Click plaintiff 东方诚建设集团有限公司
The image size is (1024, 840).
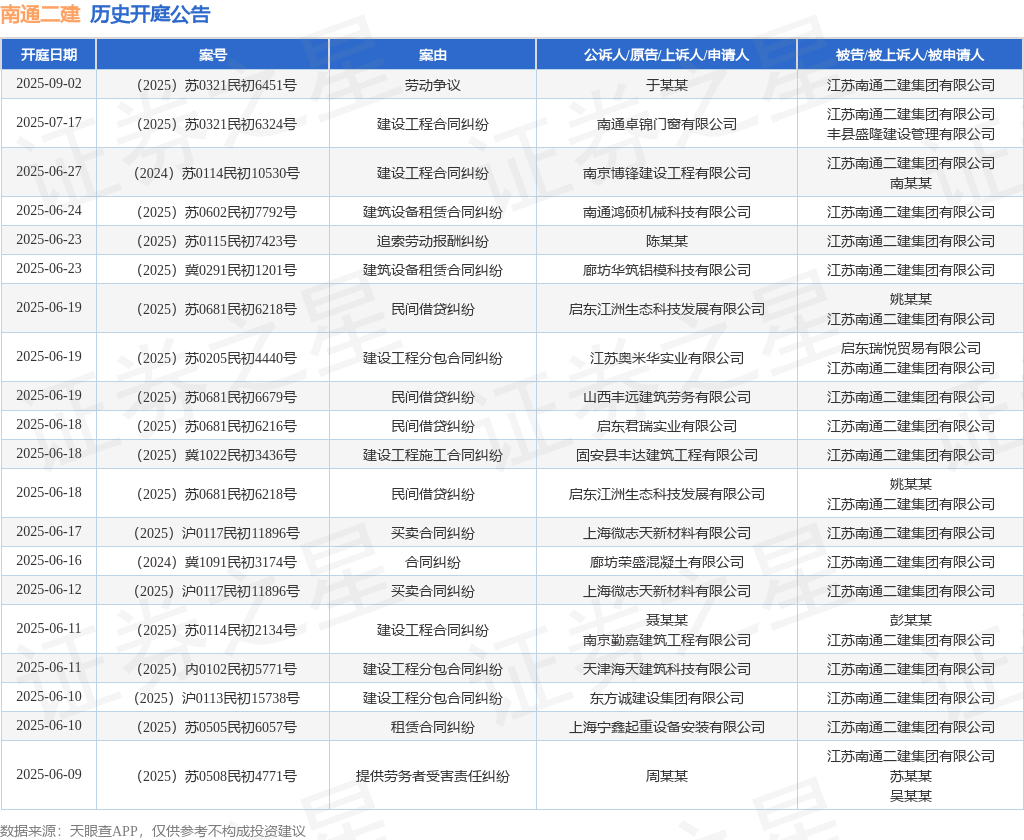(x=667, y=698)
